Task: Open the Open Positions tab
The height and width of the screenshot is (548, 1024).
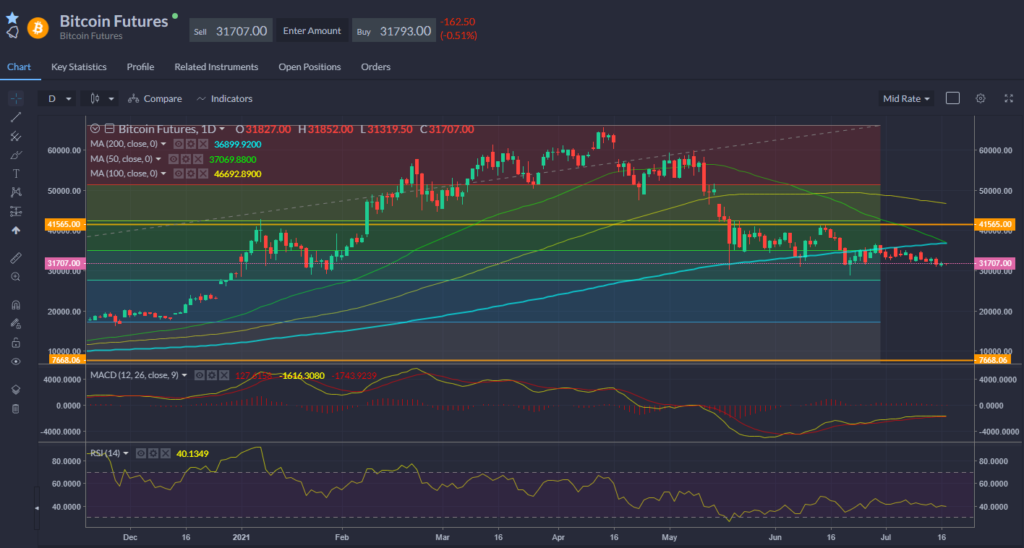Action: click(310, 67)
